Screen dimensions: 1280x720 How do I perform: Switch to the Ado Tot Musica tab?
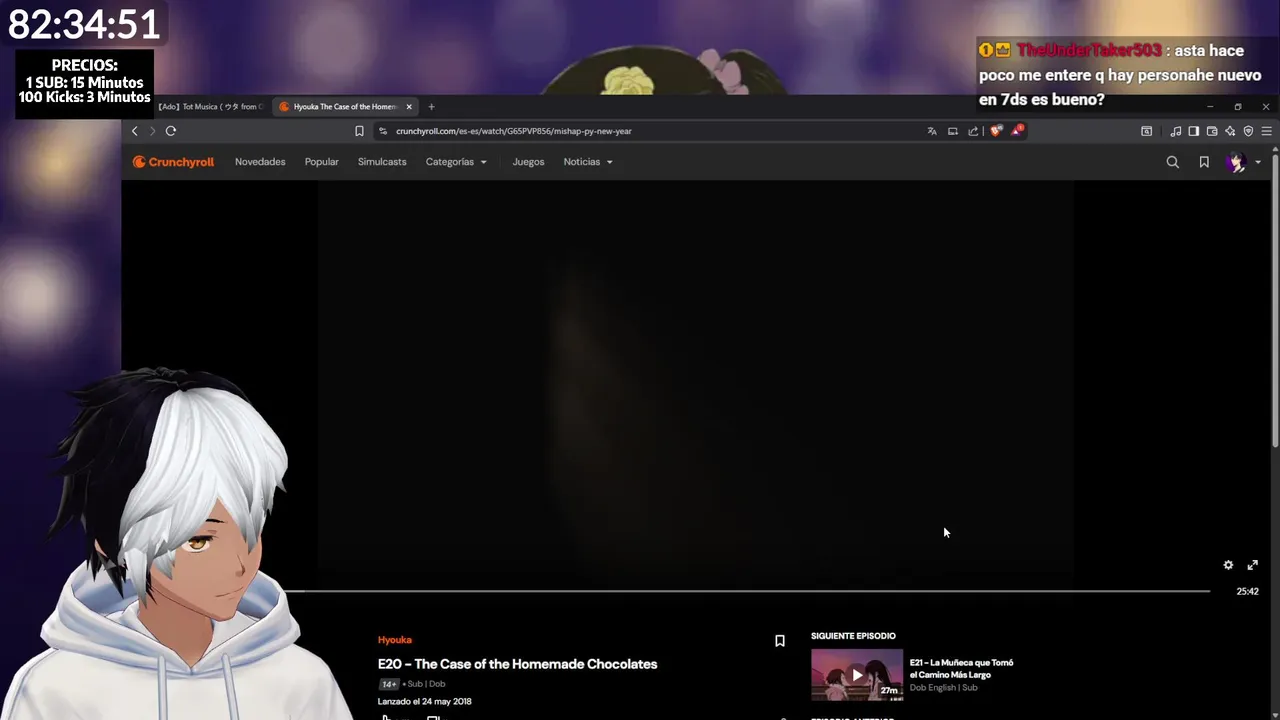click(210, 106)
